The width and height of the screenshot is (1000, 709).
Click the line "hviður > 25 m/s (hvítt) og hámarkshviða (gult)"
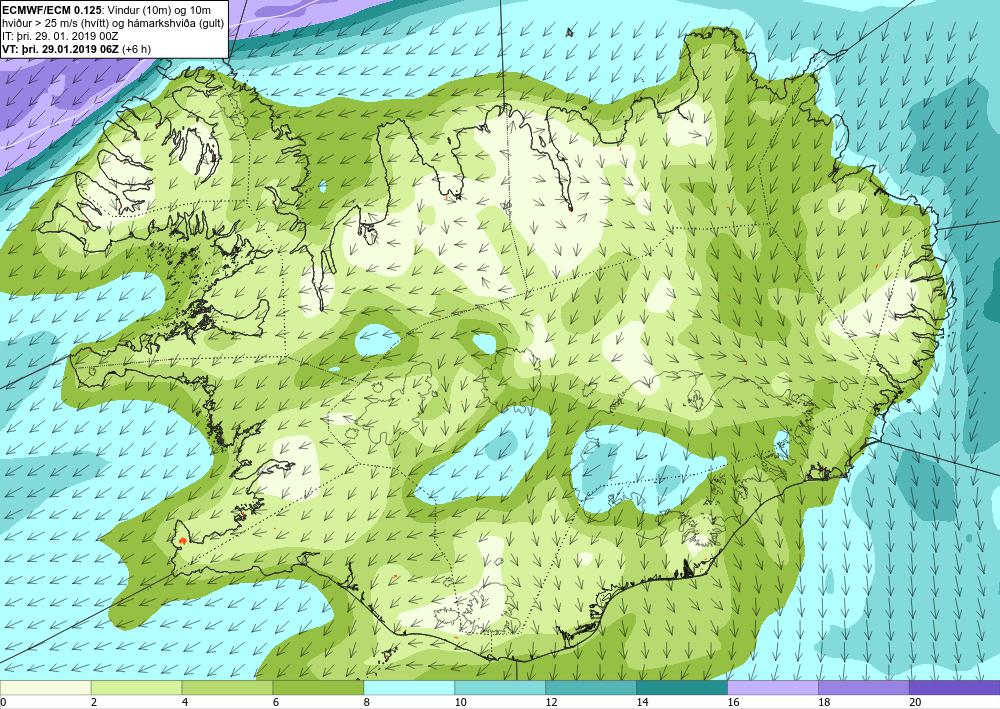tap(112, 23)
